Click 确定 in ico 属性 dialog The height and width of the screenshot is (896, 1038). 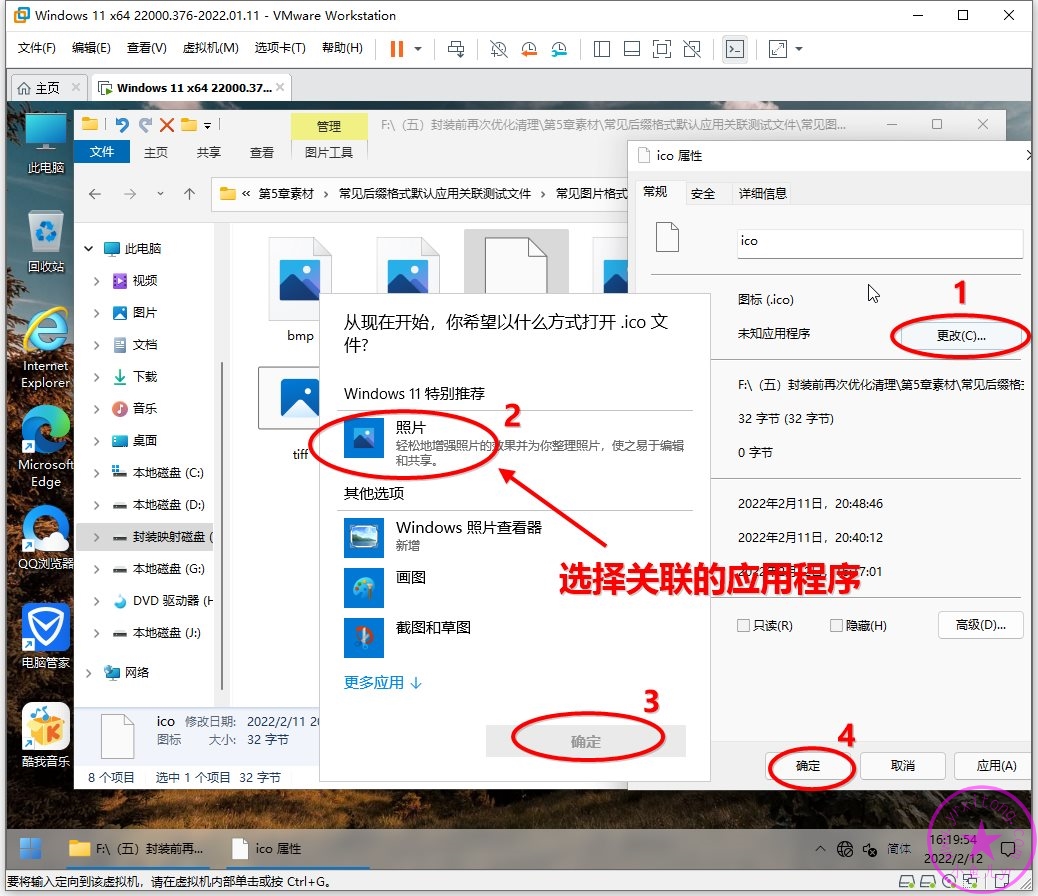pos(808,766)
